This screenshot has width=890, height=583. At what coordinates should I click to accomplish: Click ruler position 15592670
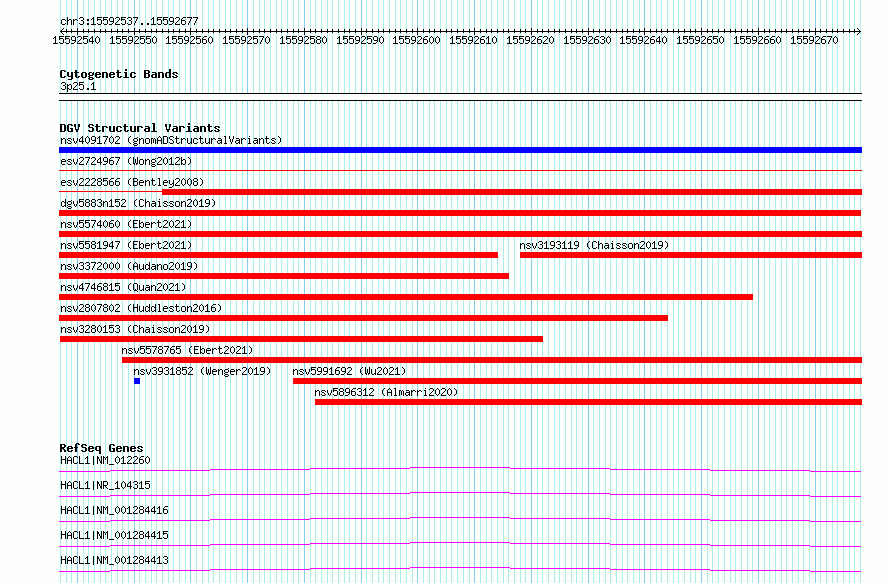(814, 40)
